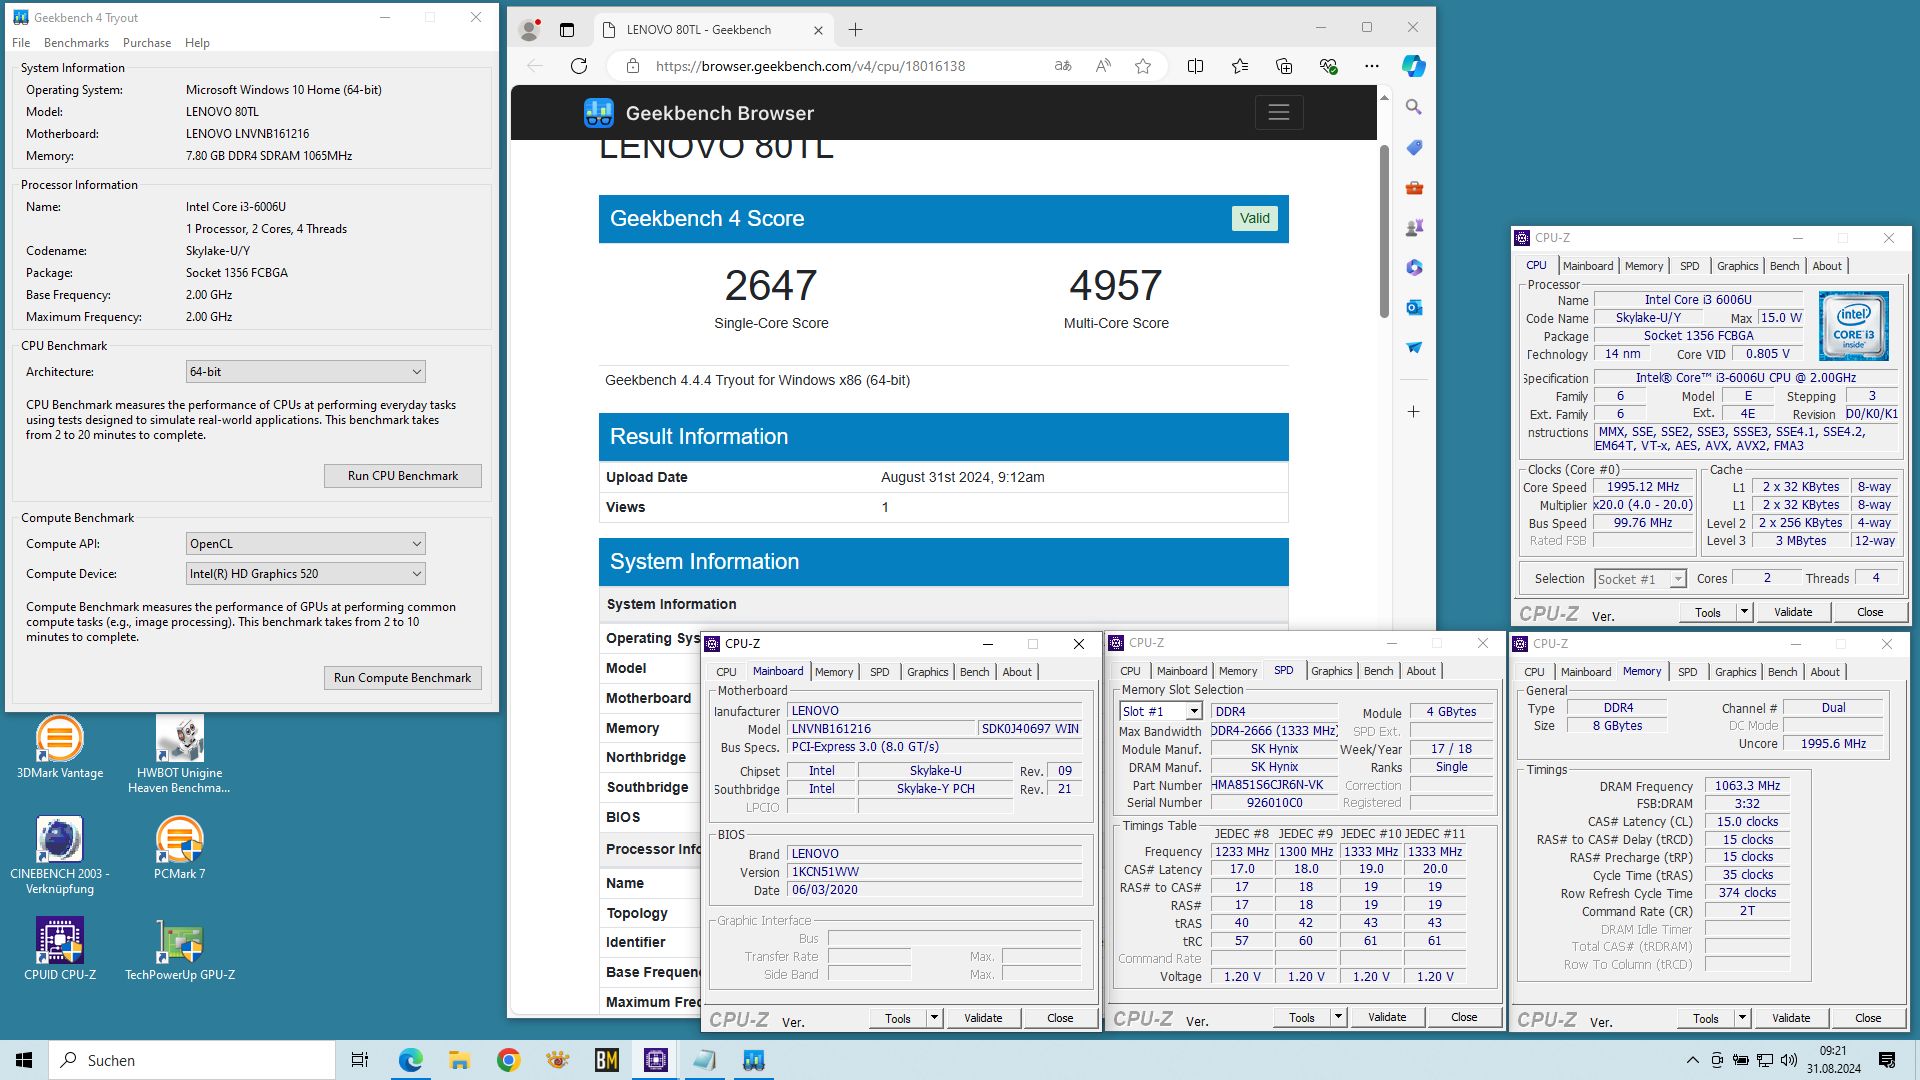
Task: Click Close button in CPU-Z CPU window
Action: 1870,612
